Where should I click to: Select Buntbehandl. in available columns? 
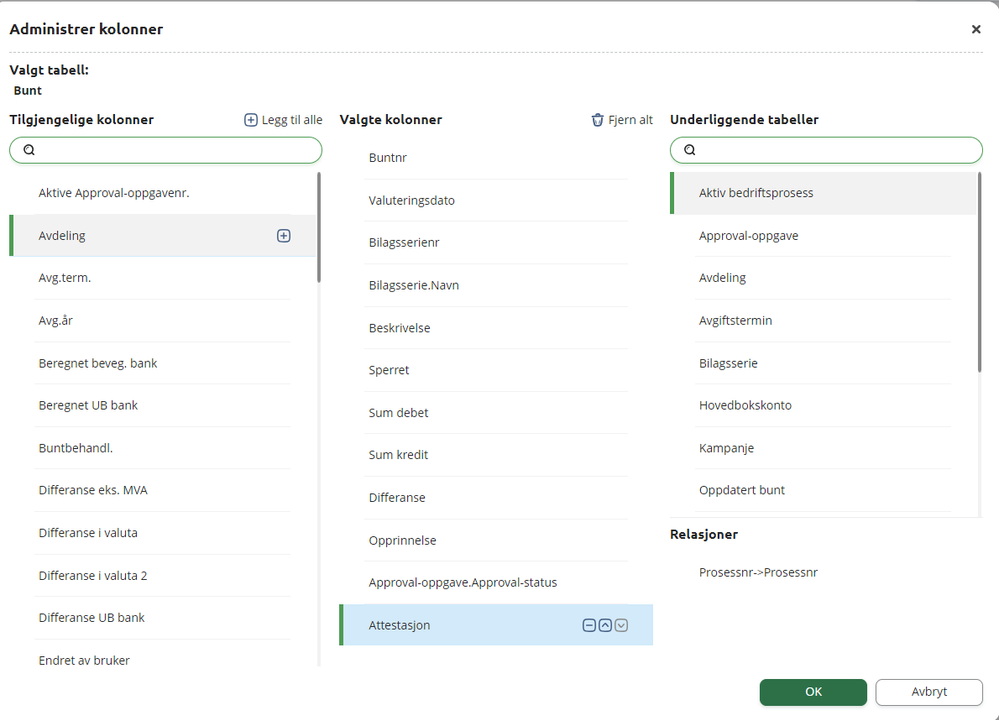tap(162, 448)
